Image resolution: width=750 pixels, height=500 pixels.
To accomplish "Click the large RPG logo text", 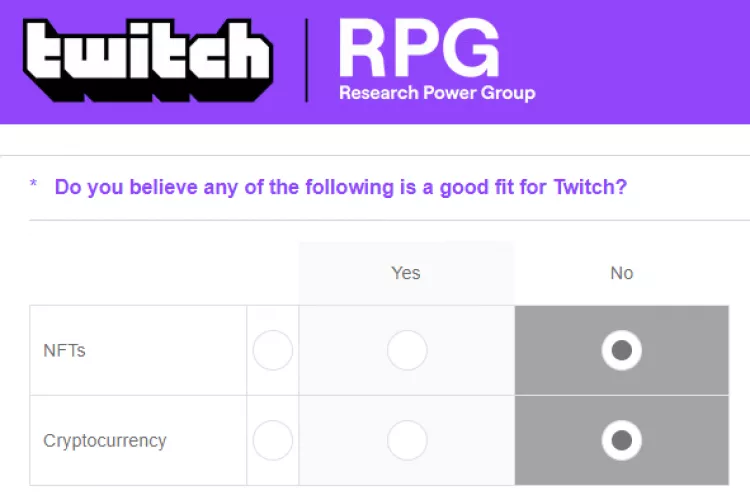I will tap(417, 48).
